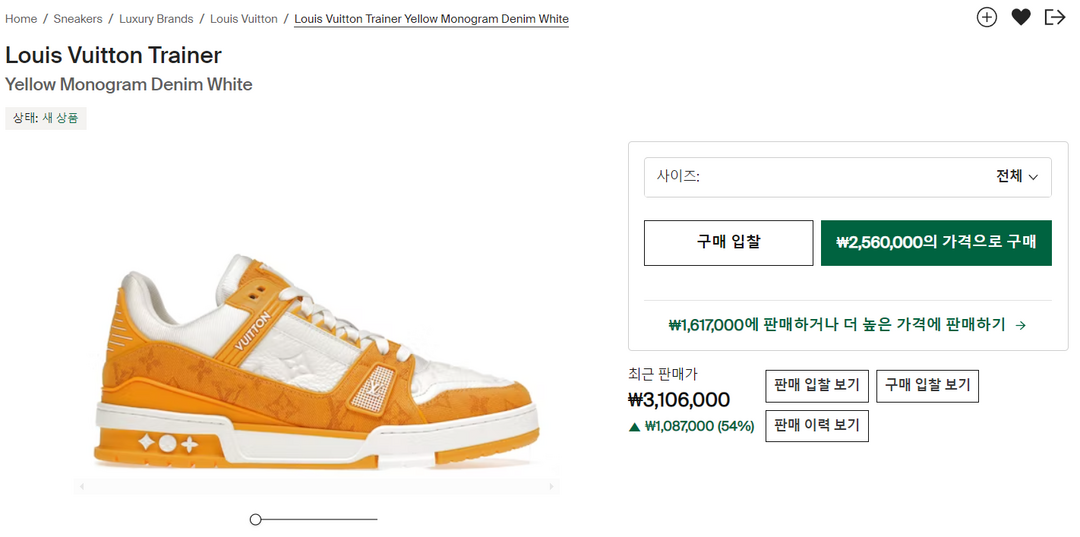Screen dimensions: 1080x537
Task: Click the share icon at top right
Action: (1055, 17)
